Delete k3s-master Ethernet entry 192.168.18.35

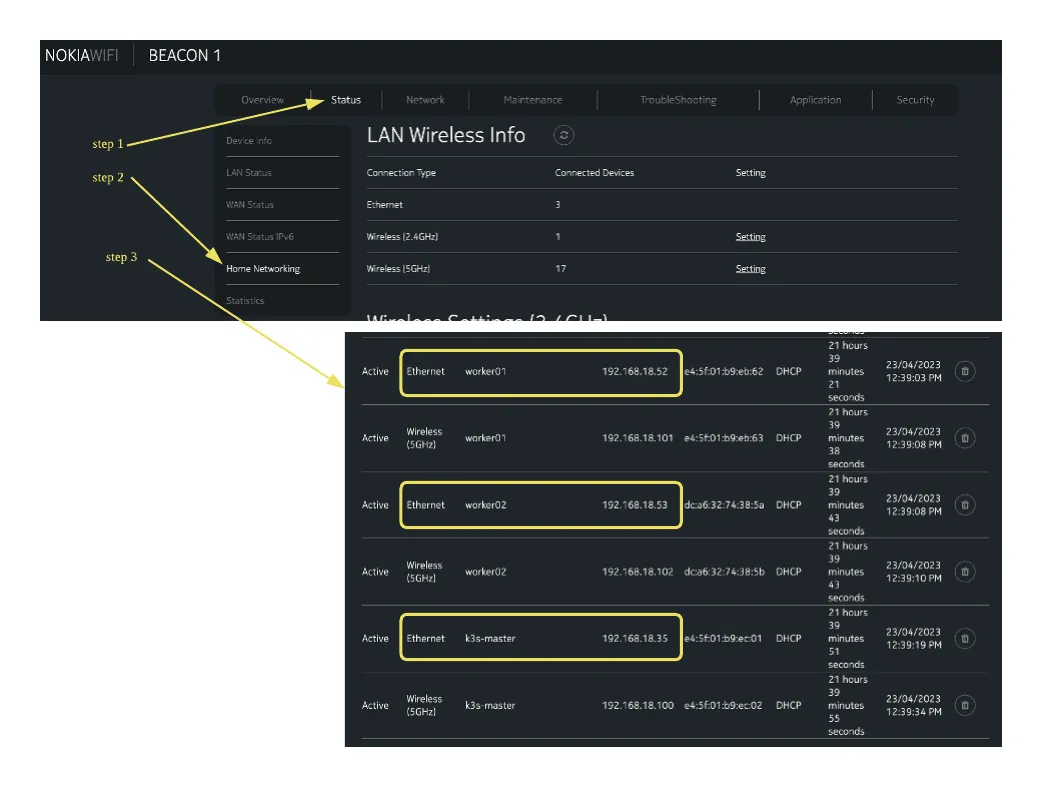(x=965, y=639)
